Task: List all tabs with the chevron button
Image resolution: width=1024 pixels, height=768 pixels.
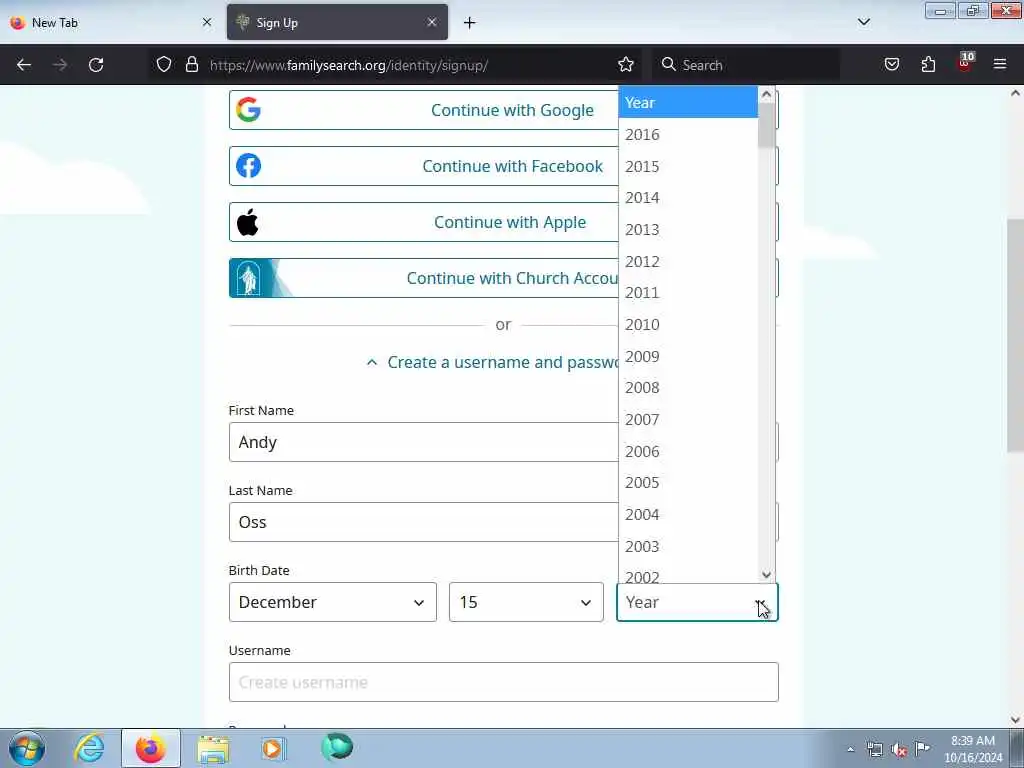Action: tap(864, 22)
